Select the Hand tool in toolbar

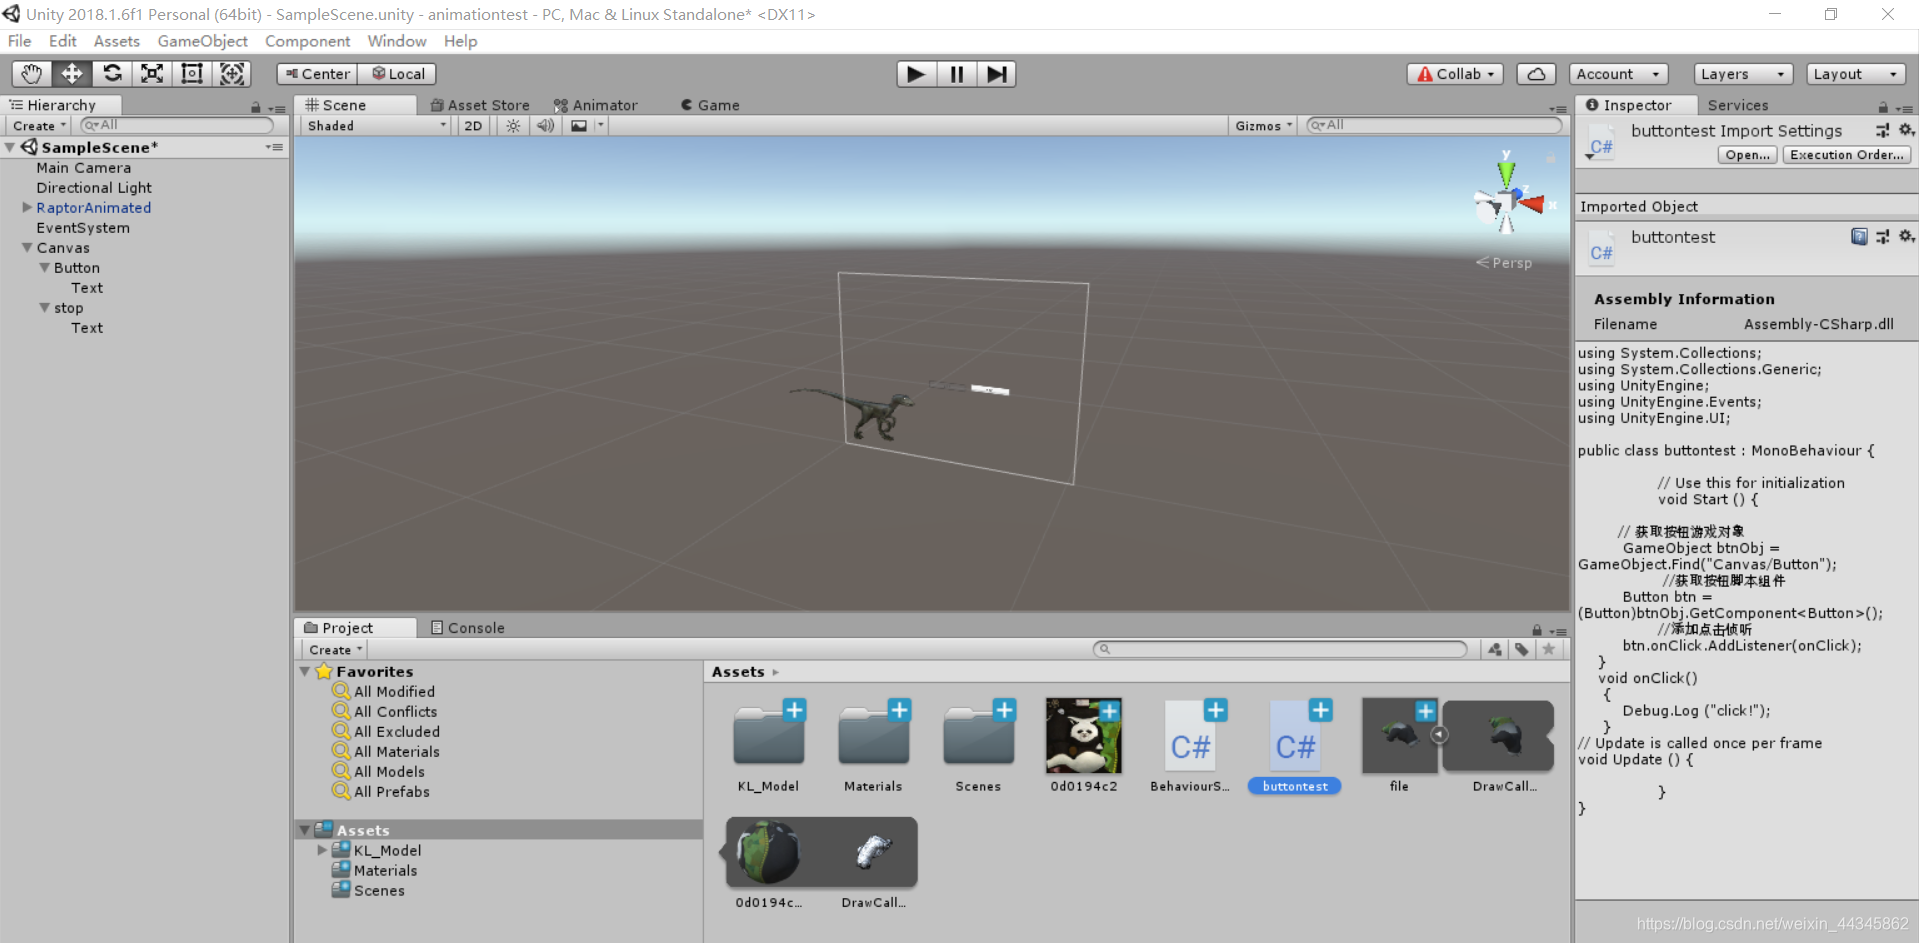pos(32,74)
